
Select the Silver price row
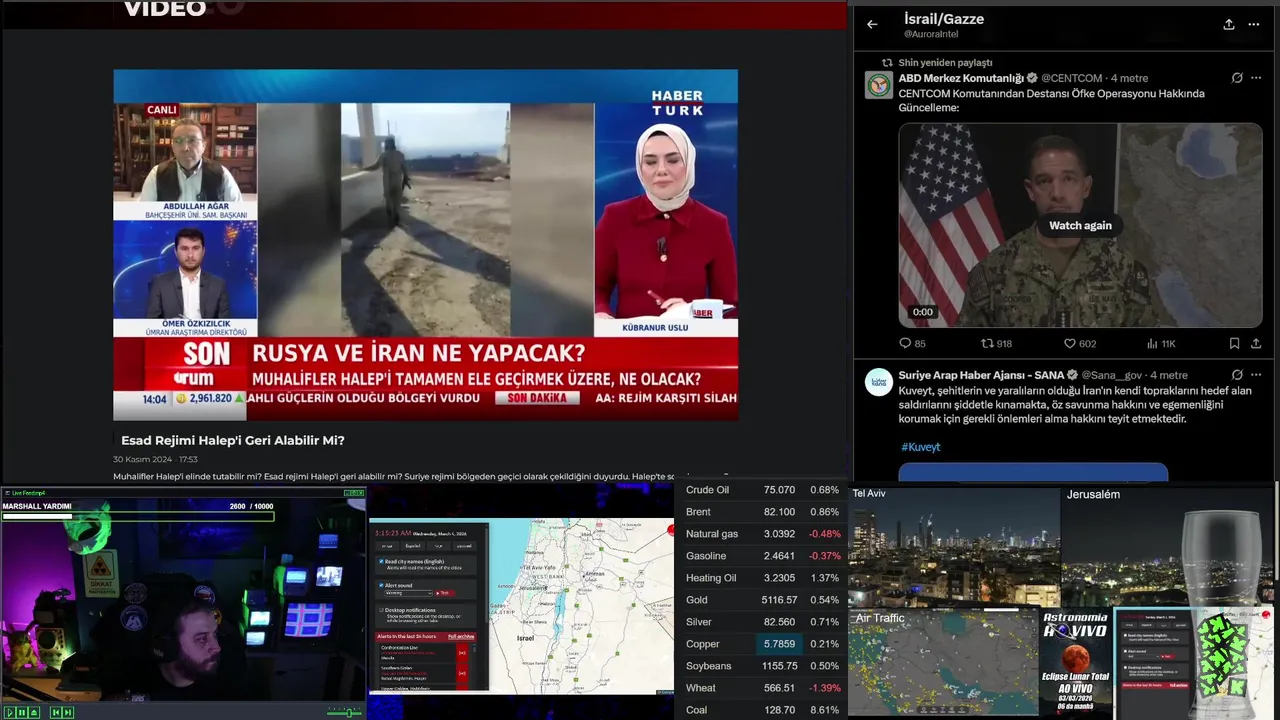pos(762,622)
